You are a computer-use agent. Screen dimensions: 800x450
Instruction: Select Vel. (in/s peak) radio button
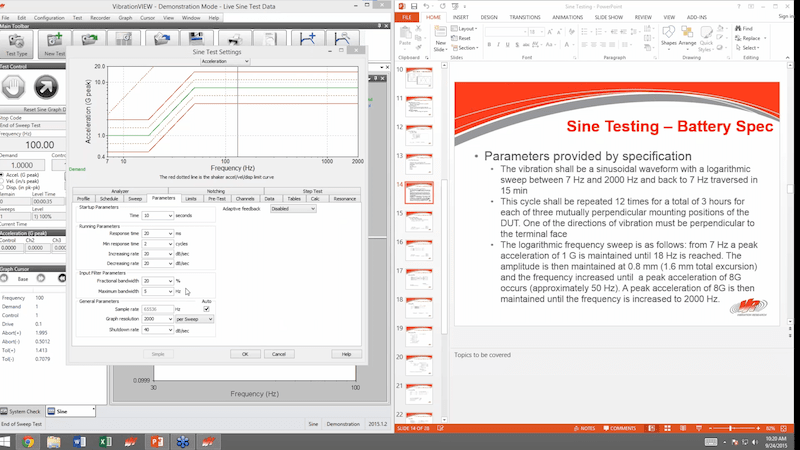point(2,181)
